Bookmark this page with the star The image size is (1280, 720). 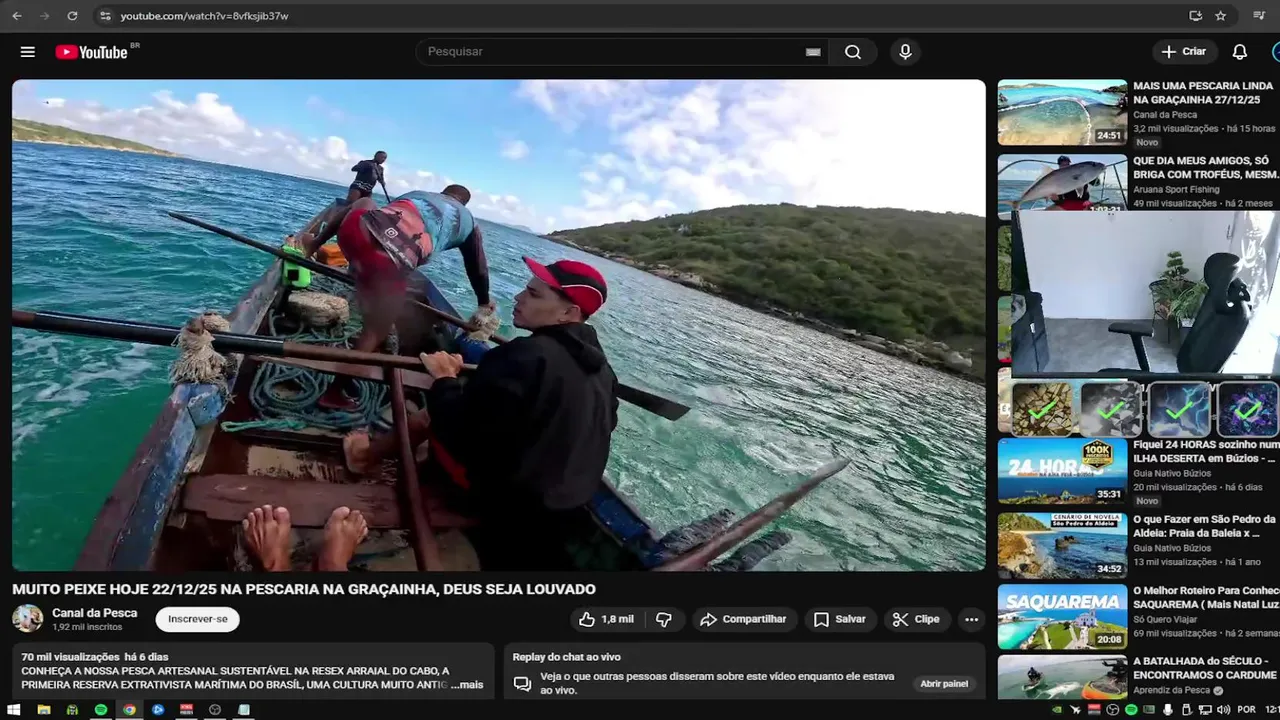[x=1220, y=16]
